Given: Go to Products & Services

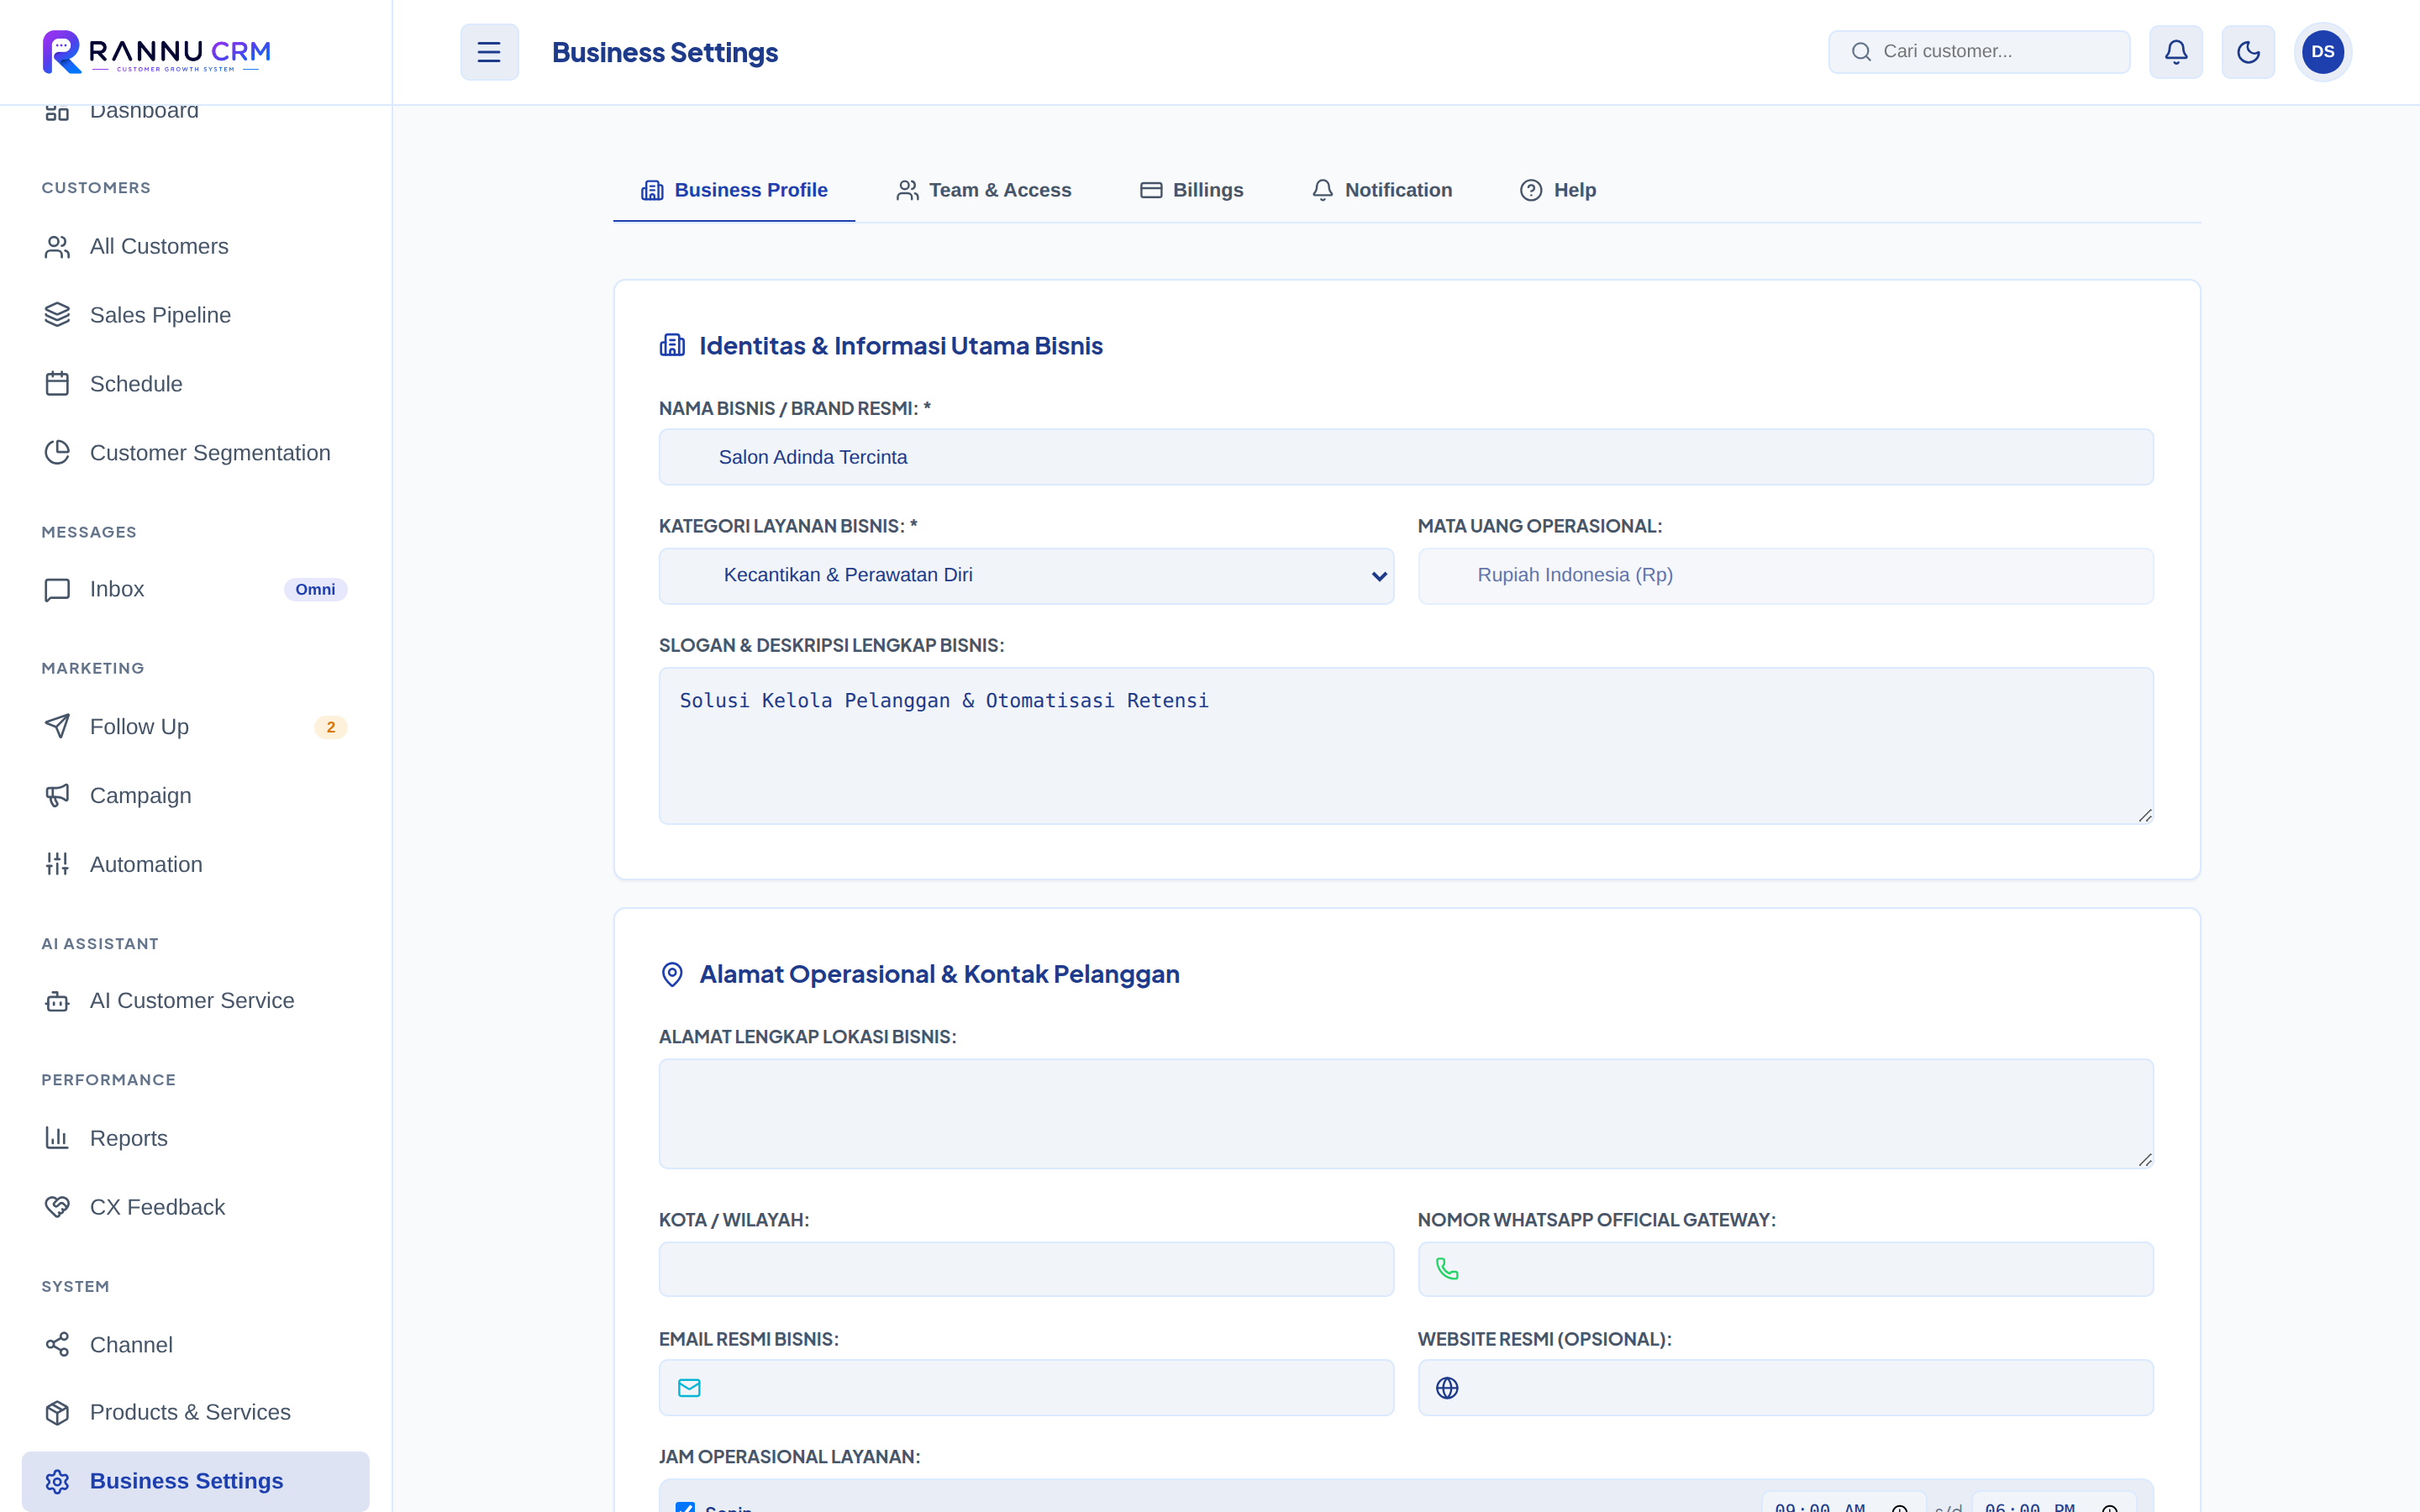Looking at the screenshot, I should tap(196, 1412).
